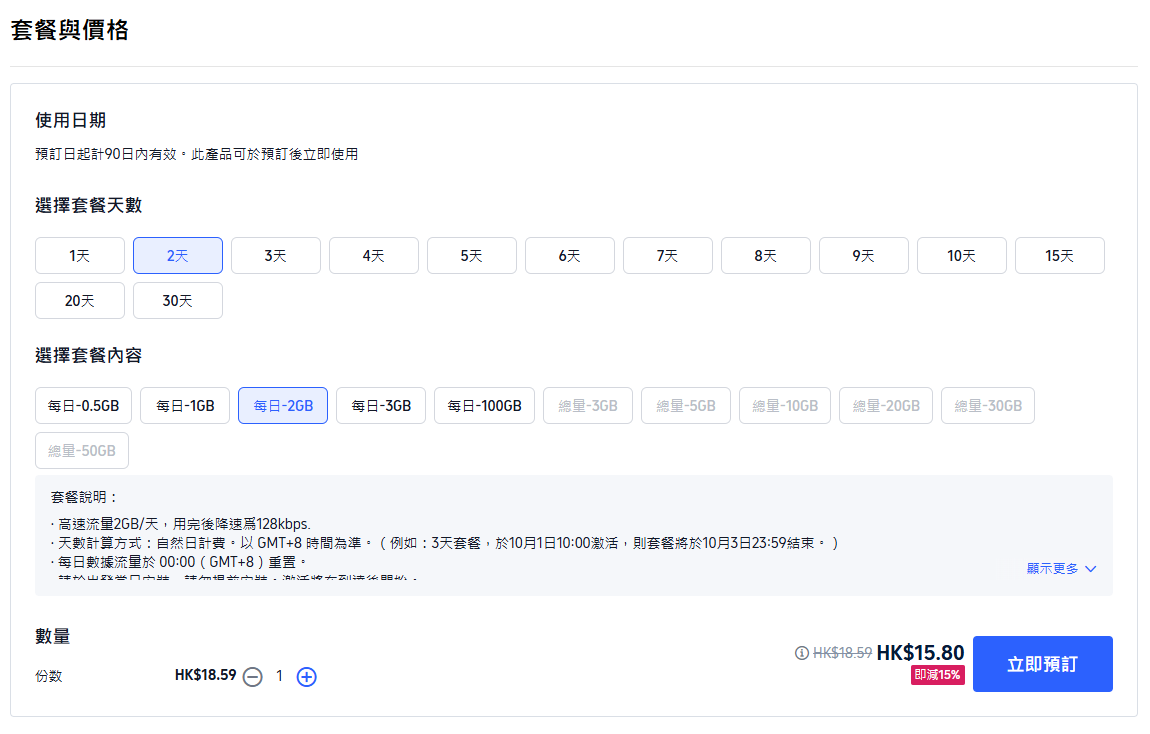Click the 預訂日起計90日內有效 validity note
1150x734 pixels.
[197, 154]
